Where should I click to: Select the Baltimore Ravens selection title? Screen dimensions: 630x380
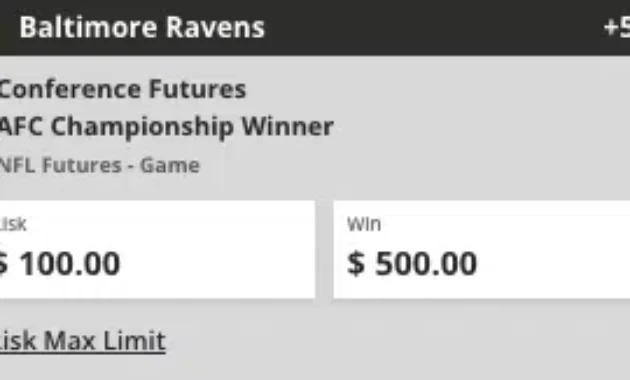click(x=142, y=27)
